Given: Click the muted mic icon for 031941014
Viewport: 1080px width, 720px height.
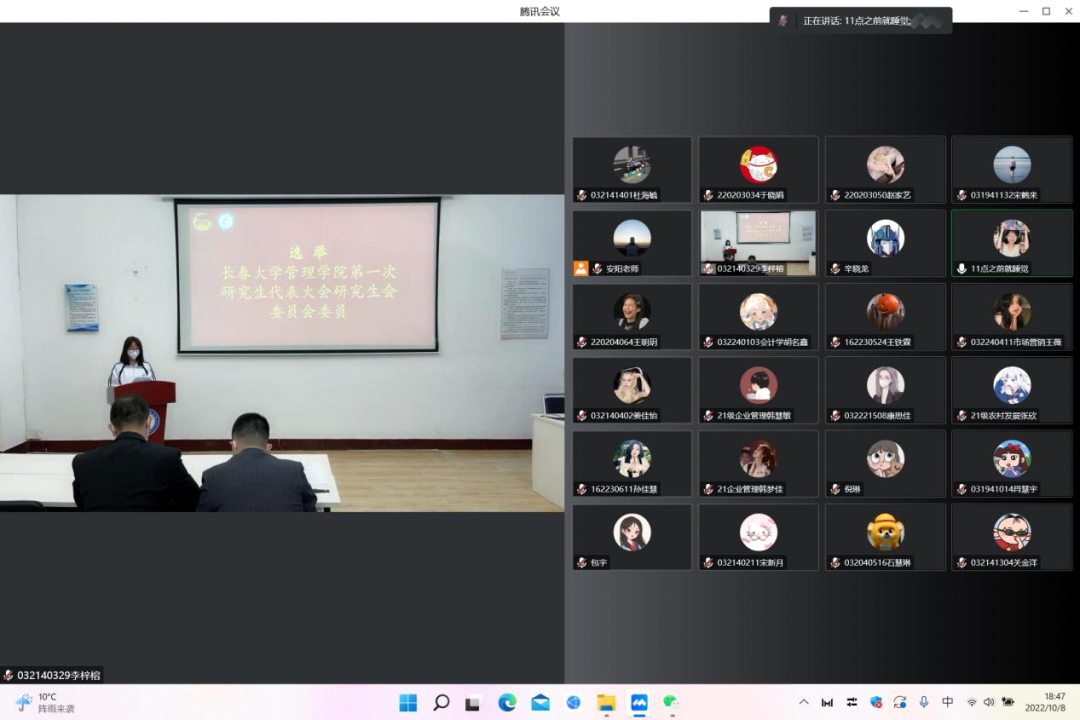Looking at the screenshot, I should [962, 489].
